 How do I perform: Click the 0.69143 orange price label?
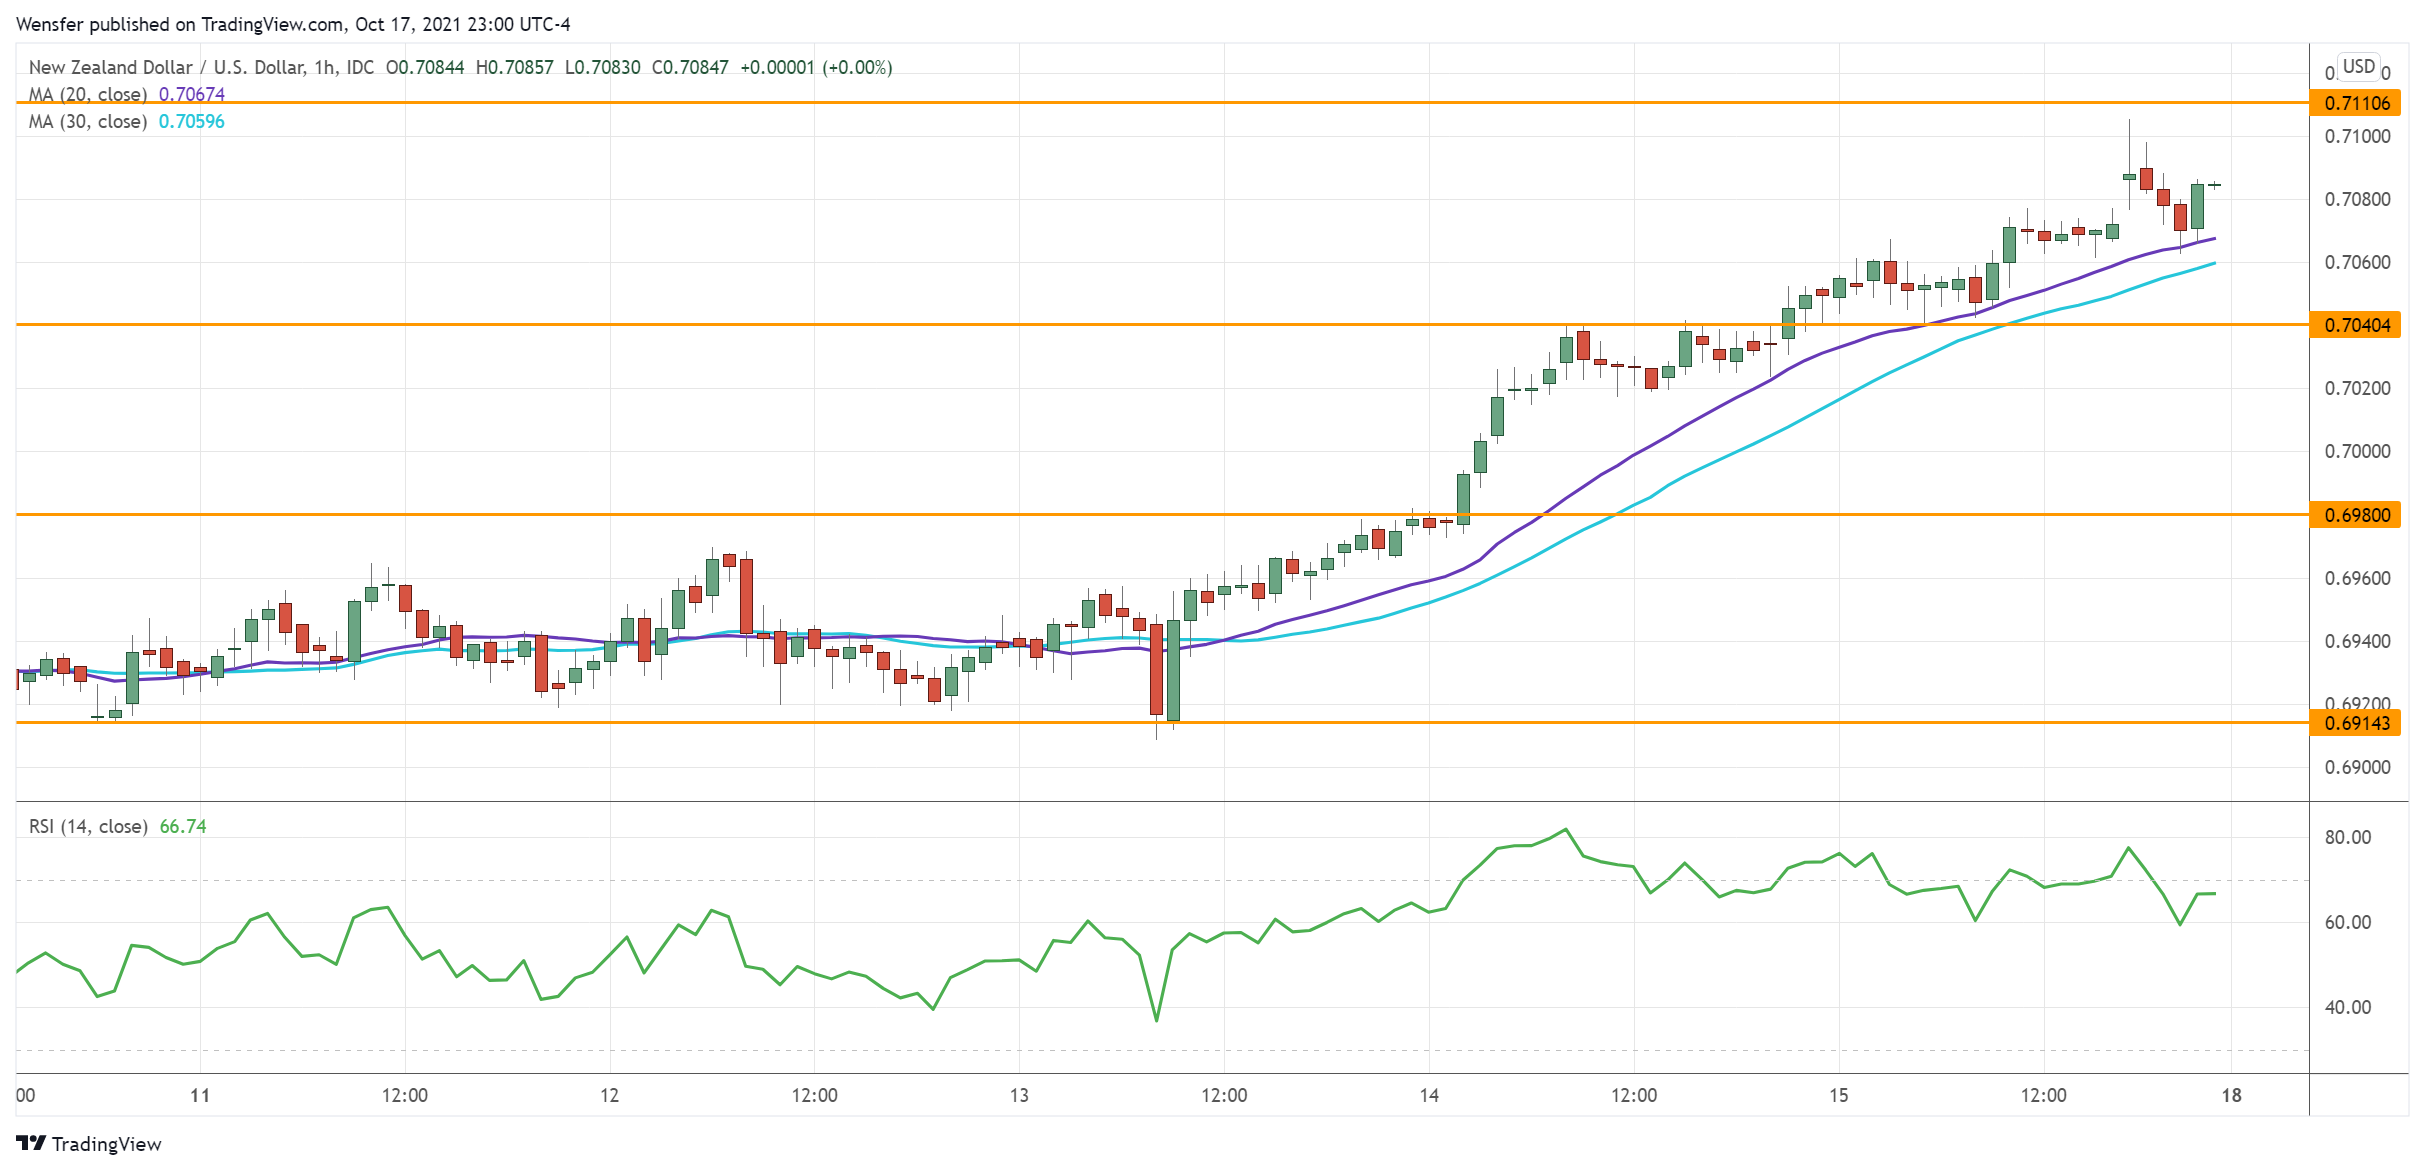pyautogui.click(x=2355, y=723)
